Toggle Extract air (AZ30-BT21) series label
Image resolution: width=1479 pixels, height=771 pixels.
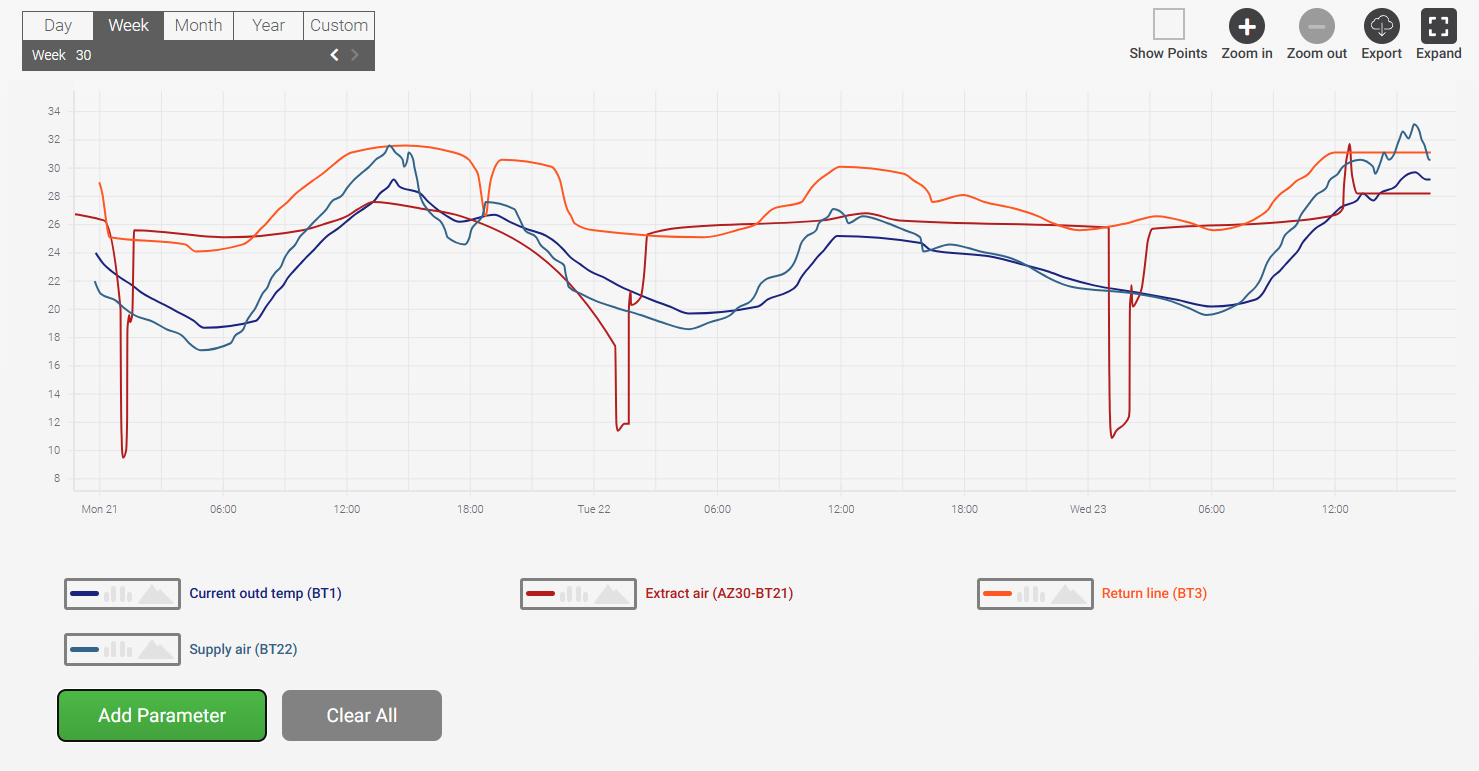tap(719, 594)
